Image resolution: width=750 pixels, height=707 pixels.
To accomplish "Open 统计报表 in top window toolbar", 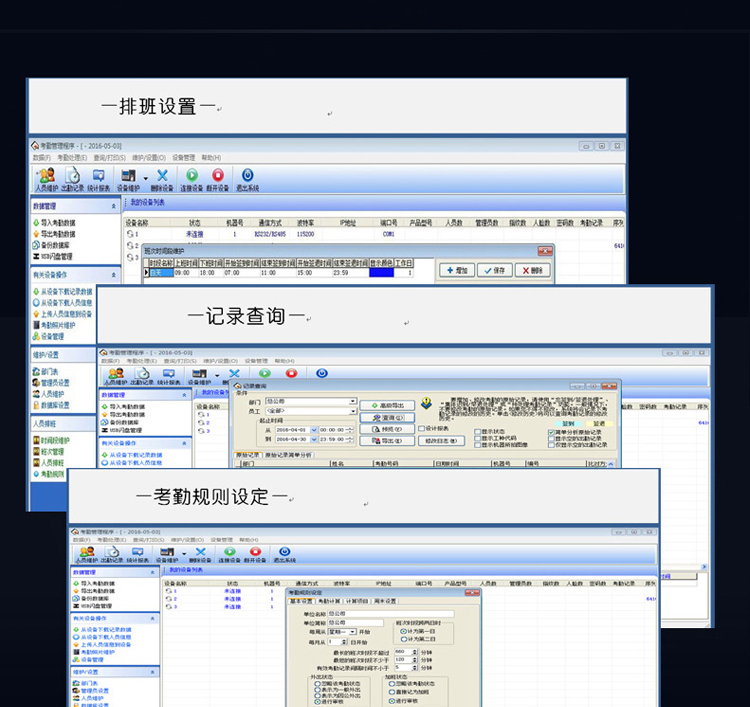I will click(x=99, y=180).
